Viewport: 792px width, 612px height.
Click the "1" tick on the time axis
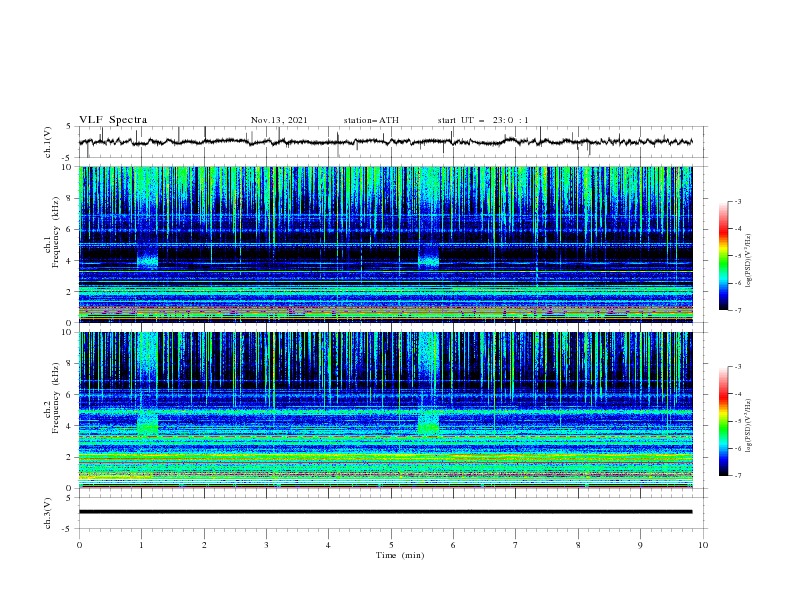(141, 545)
